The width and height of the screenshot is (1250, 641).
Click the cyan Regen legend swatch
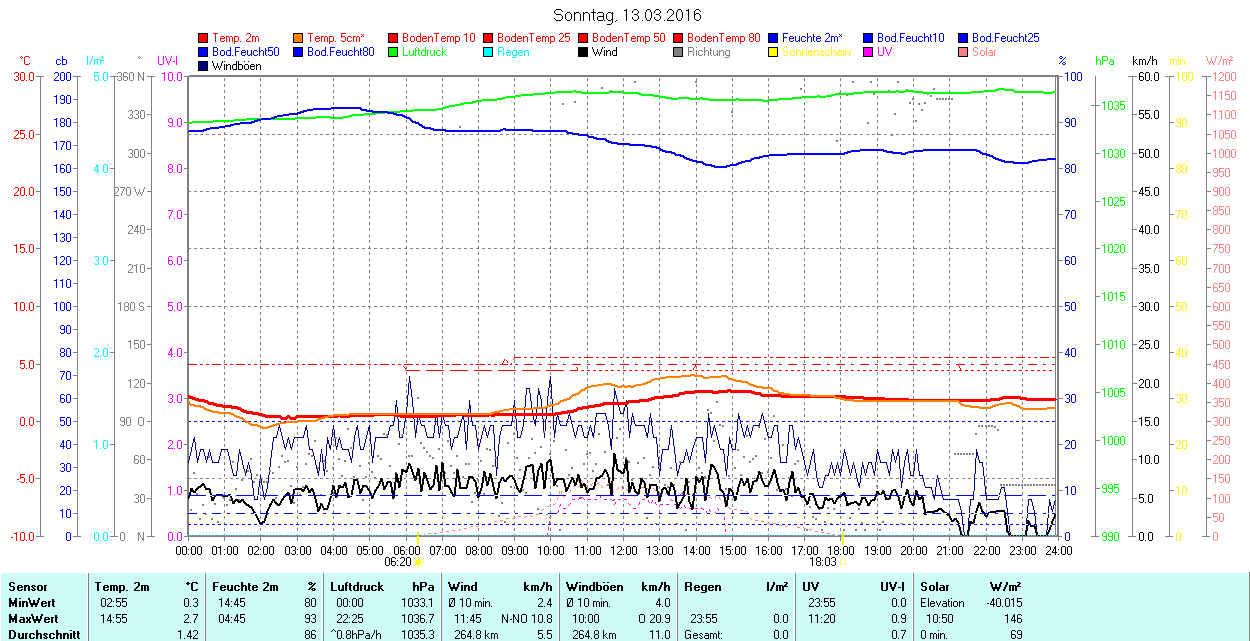tap(489, 52)
